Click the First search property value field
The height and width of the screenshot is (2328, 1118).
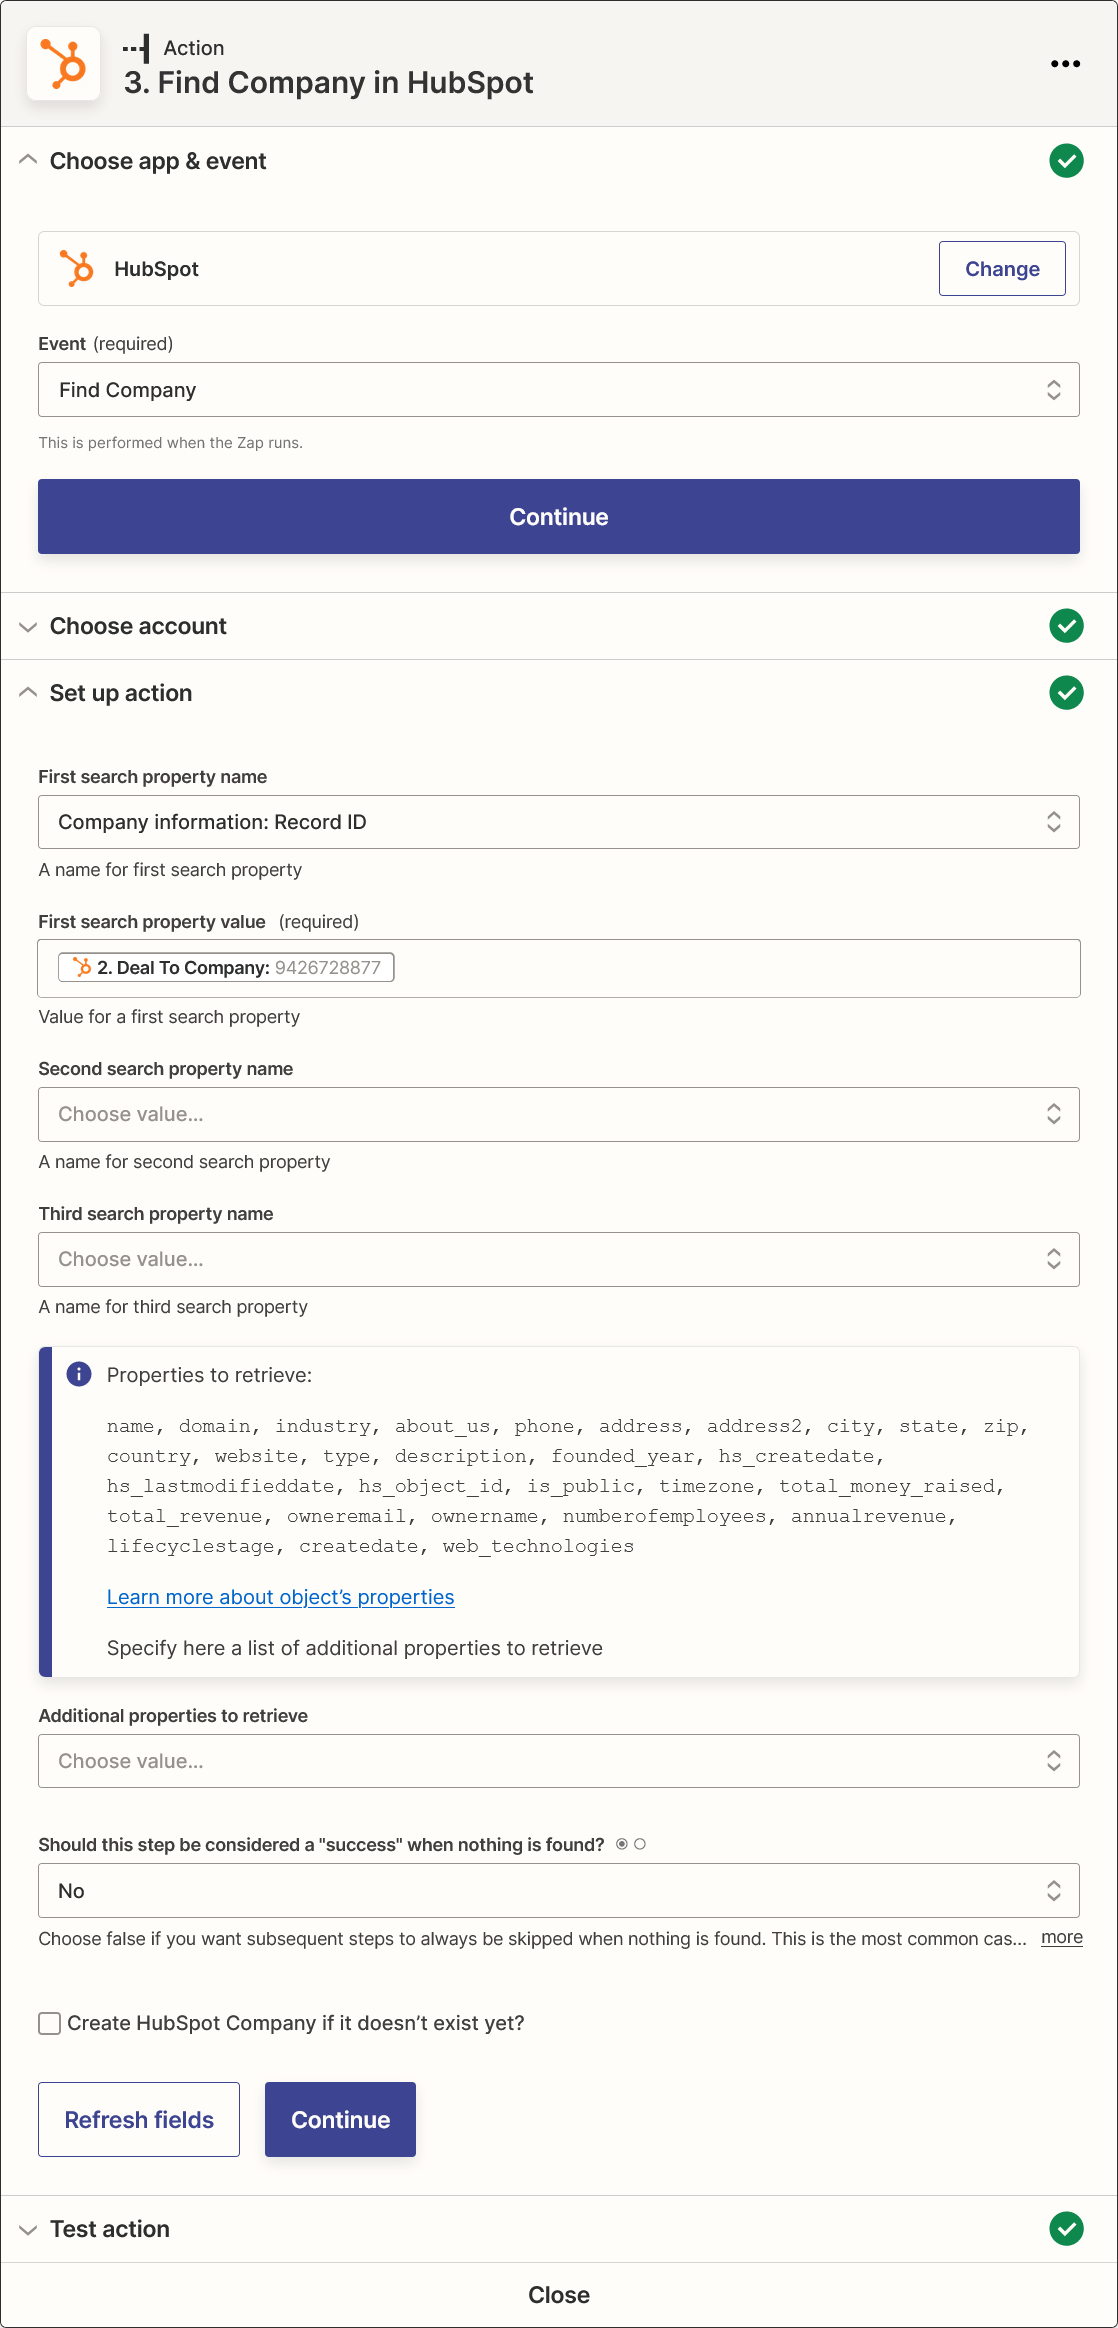(x=559, y=968)
